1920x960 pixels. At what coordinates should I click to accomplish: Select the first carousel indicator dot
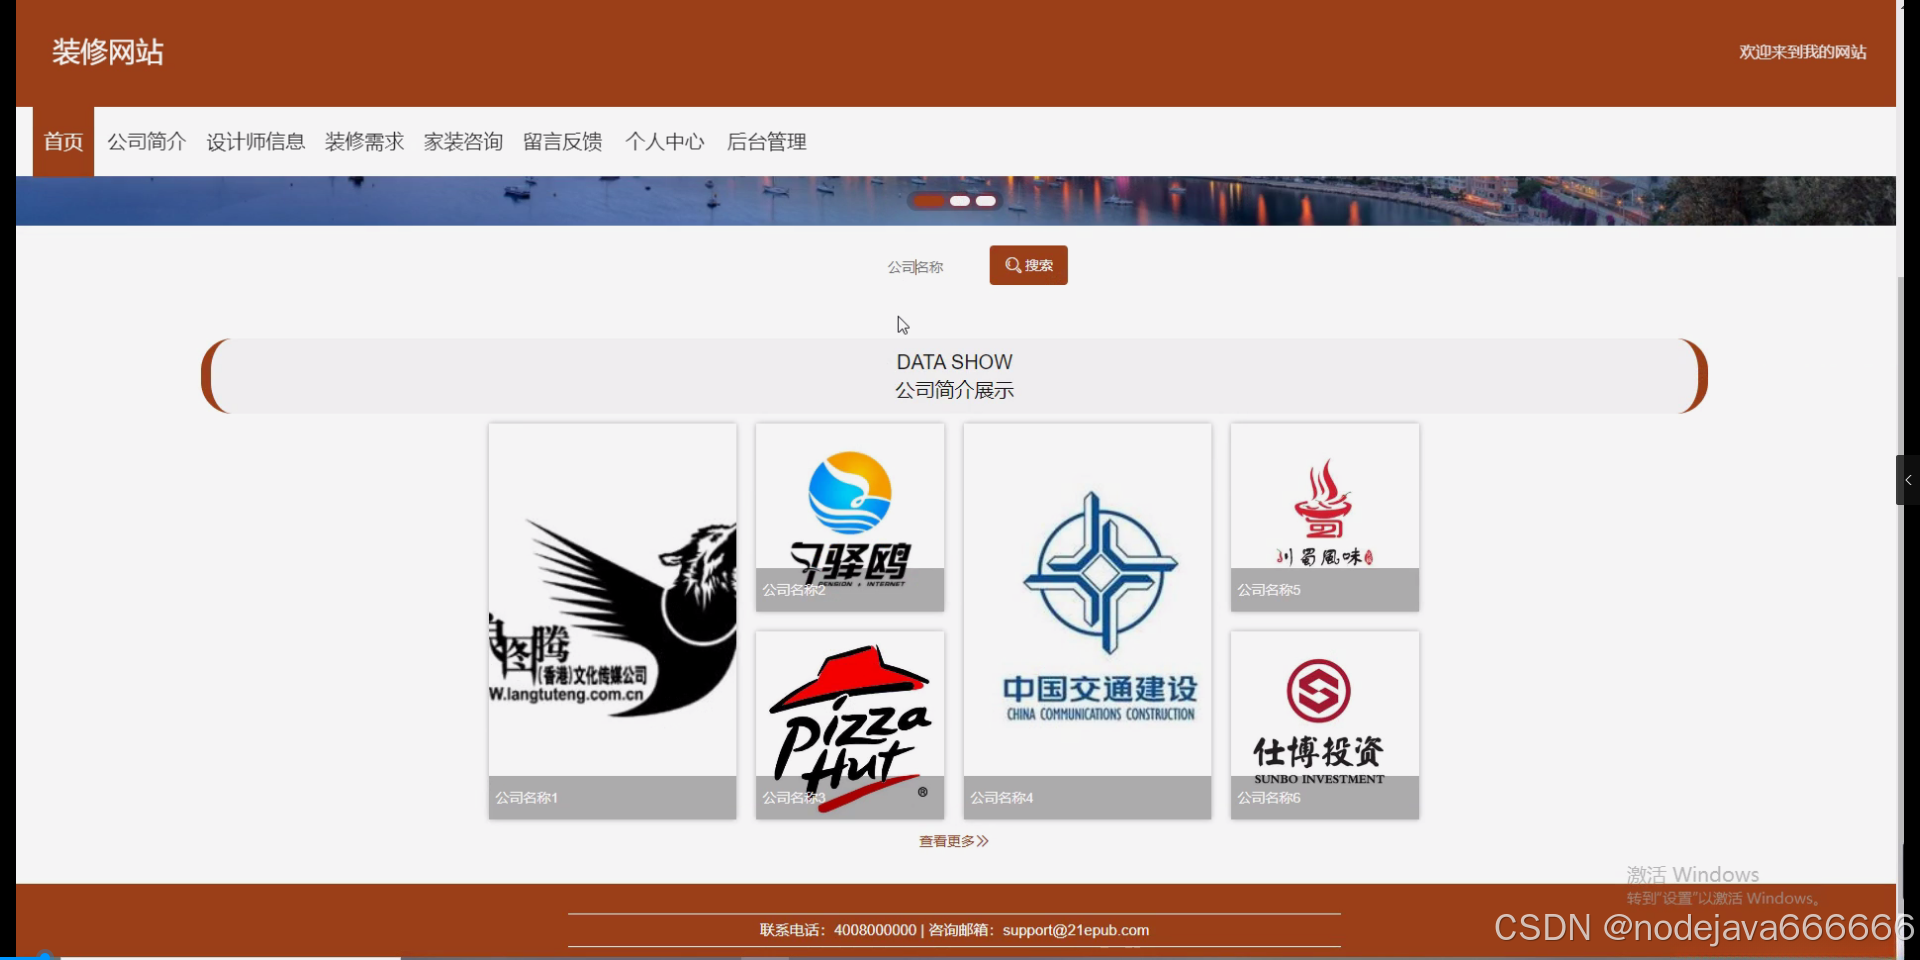coord(929,201)
